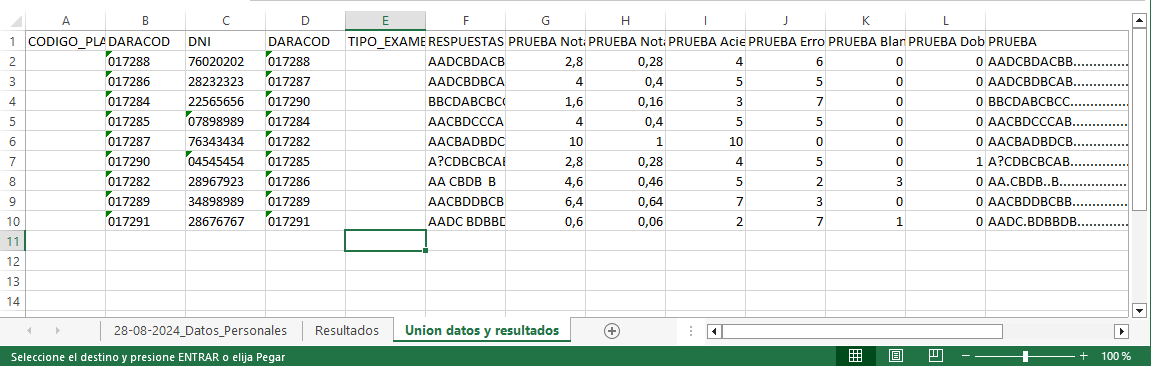Screen dimensions: 1151x366
Task: Click the PRUEBA Dob header cell
Action: point(945,42)
